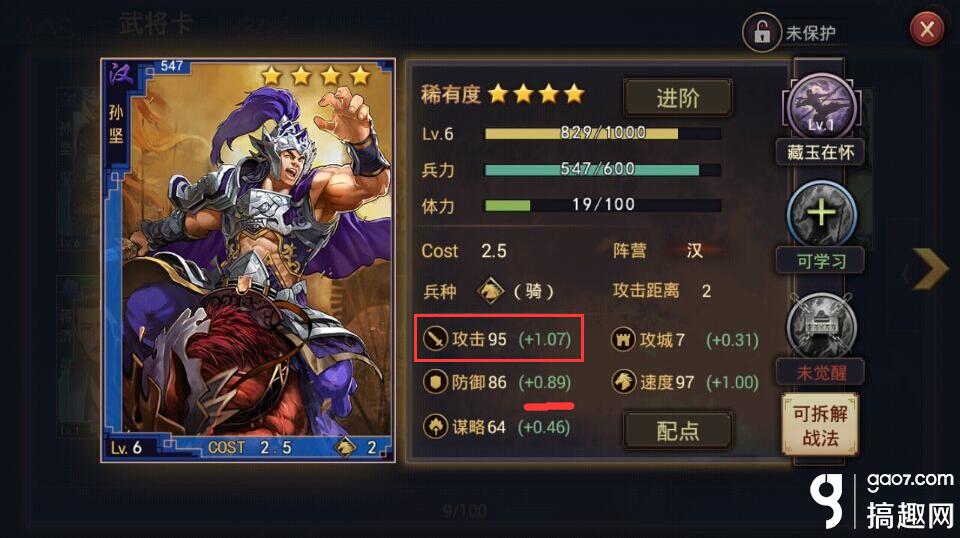Click the 攻城 castle icon
This screenshot has height=538, width=960.
click(623, 339)
